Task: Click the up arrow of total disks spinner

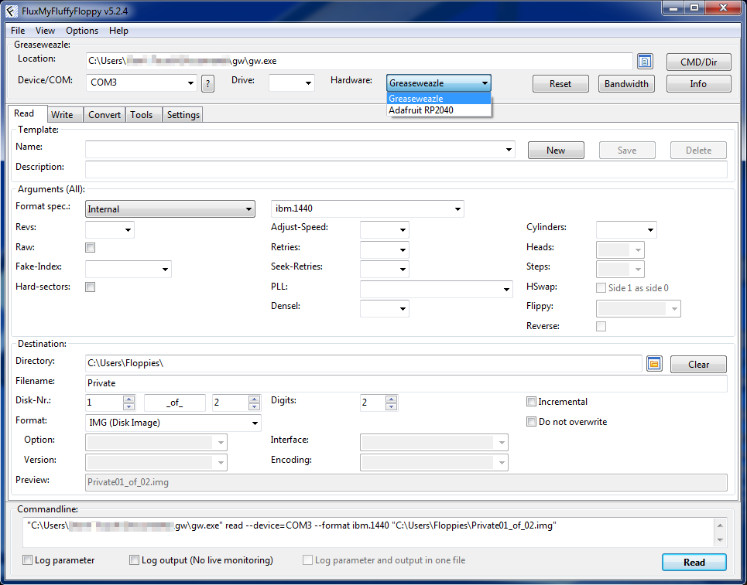Action: [254, 399]
